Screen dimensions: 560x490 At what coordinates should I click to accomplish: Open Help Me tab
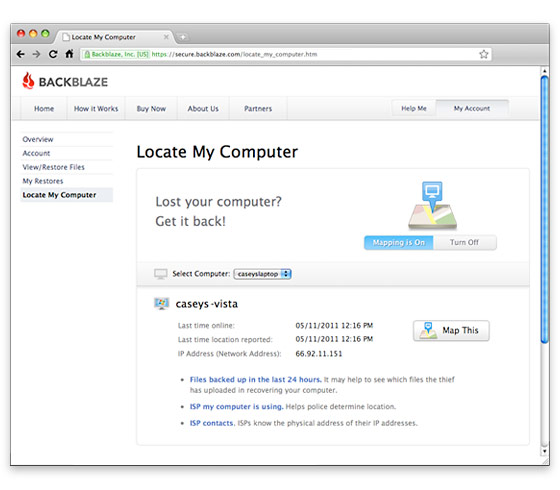coord(414,108)
